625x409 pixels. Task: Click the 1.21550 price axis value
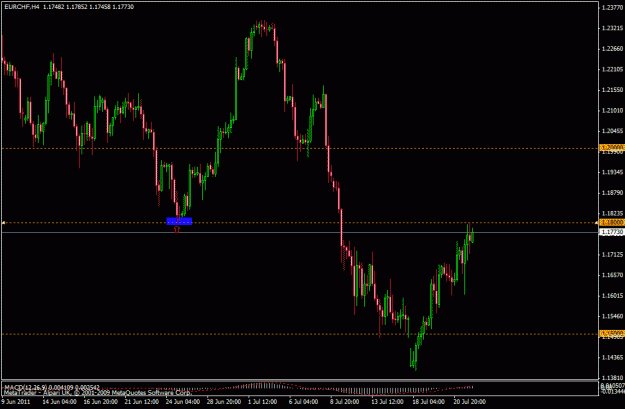(613, 90)
